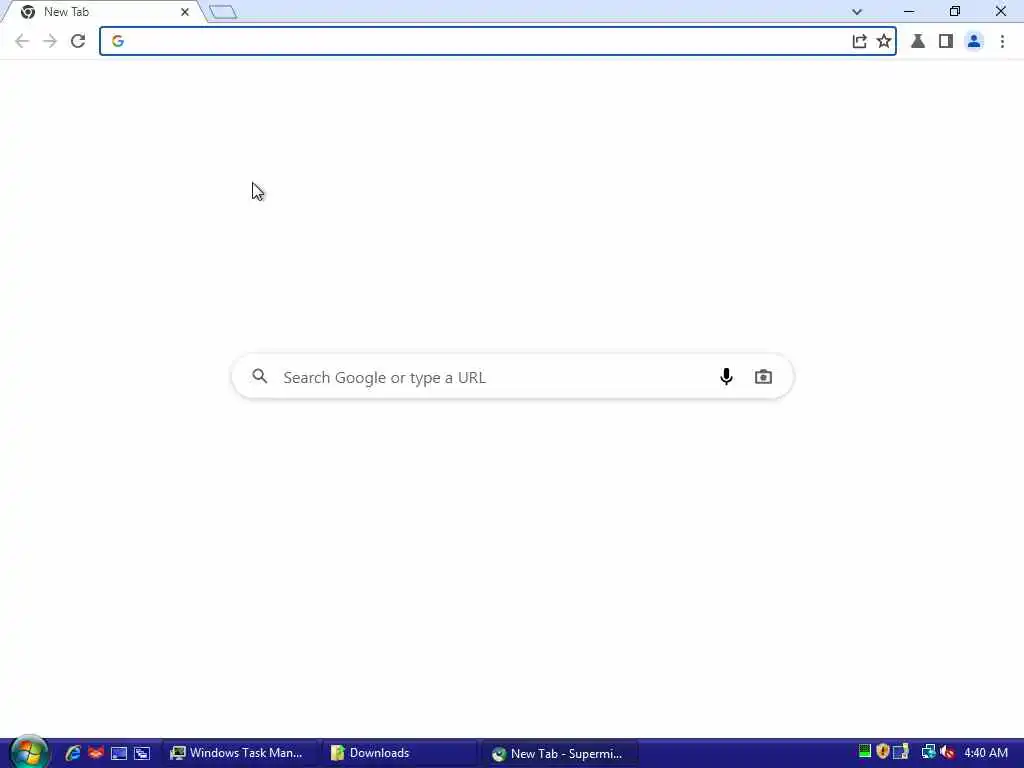The height and width of the screenshot is (768, 1024).
Task: Switch to the Downloads taskbar window
Action: (400, 753)
